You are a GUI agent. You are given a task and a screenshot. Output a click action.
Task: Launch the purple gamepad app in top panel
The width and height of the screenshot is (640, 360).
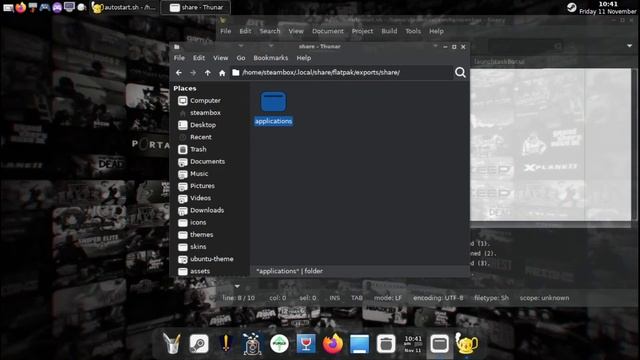(x=57, y=7)
